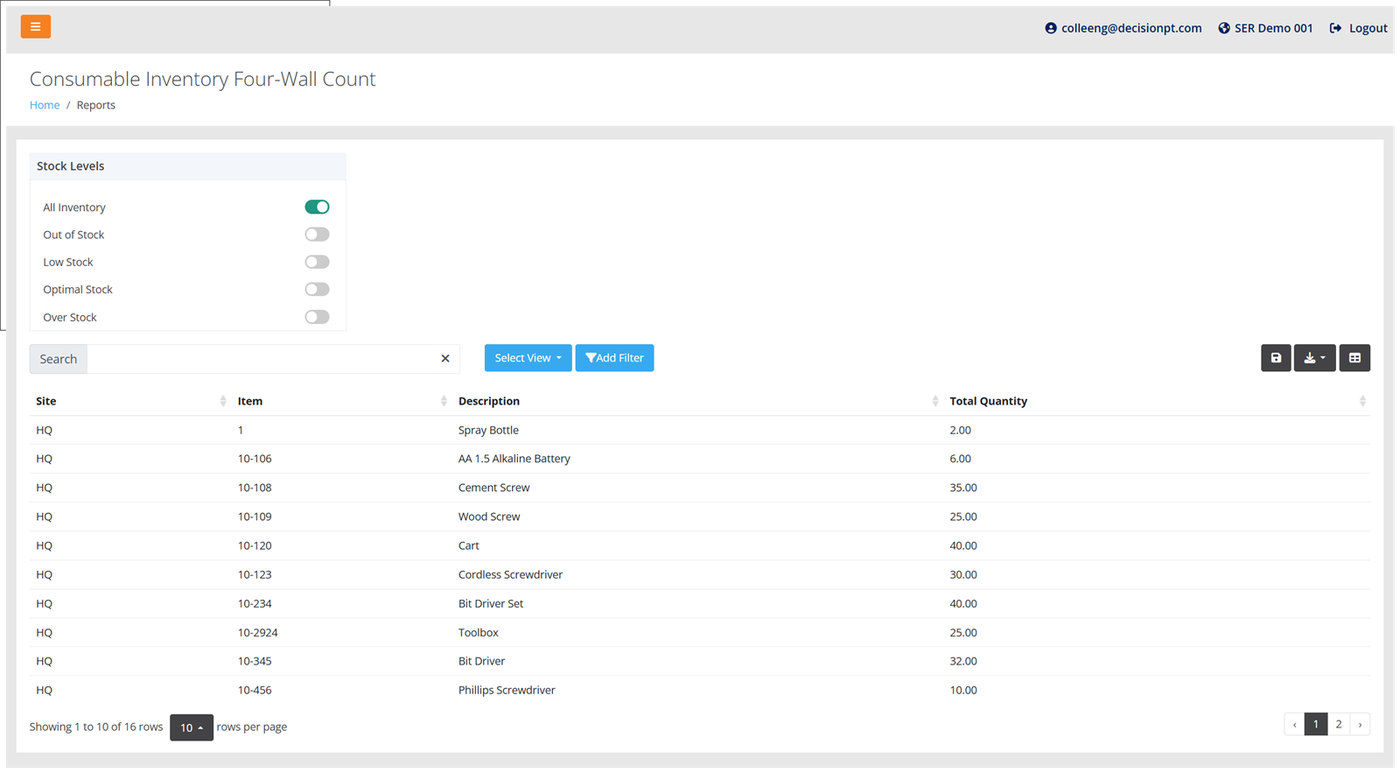Click the table columns grid icon
The height and width of the screenshot is (773, 1400).
(1355, 358)
